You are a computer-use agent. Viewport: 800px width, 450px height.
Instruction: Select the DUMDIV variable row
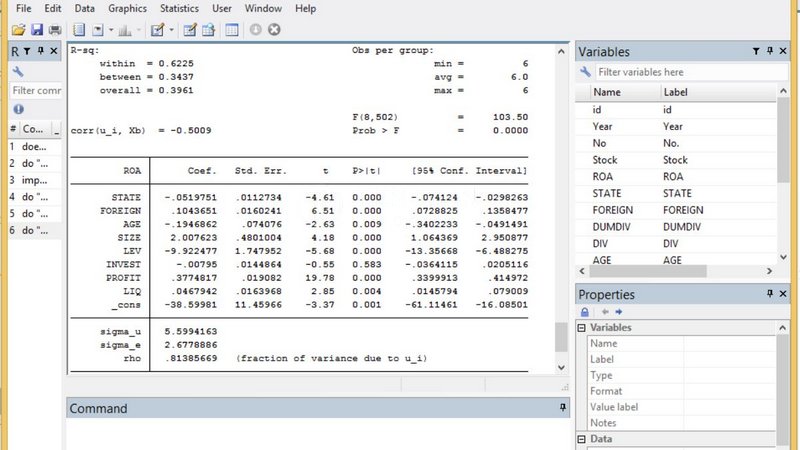(676, 227)
